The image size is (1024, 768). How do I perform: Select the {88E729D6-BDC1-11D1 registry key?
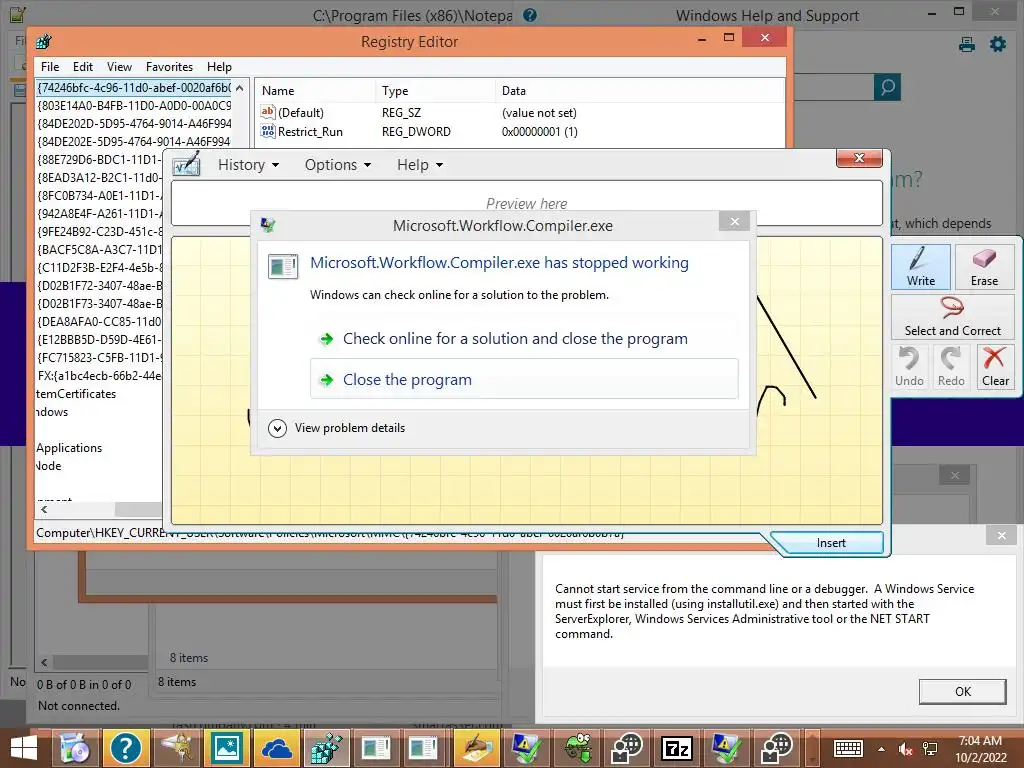coord(99,159)
